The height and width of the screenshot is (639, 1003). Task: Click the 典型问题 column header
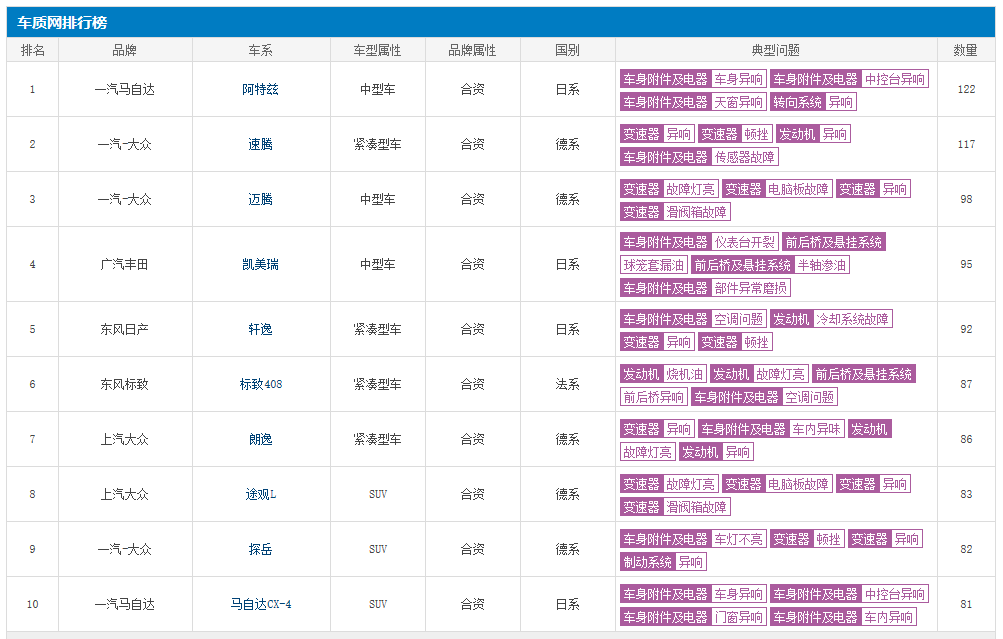tap(776, 50)
